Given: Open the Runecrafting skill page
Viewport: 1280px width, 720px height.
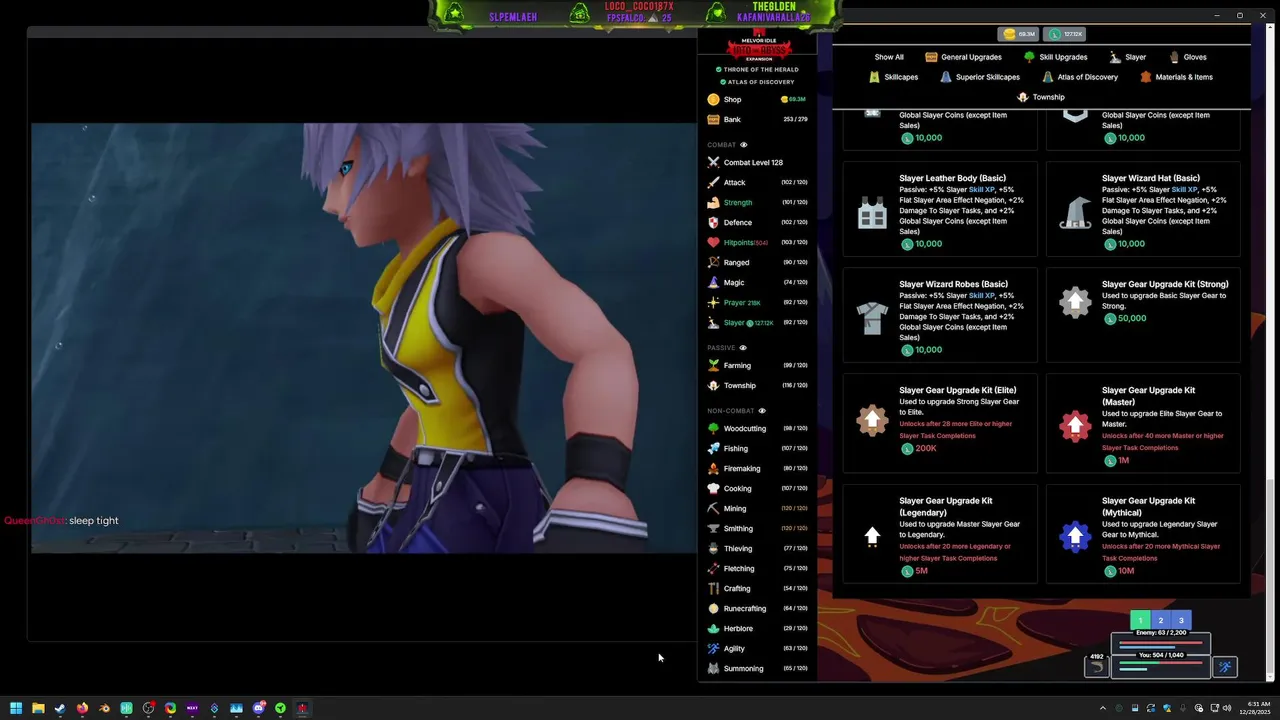Looking at the screenshot, I should coord(758,608).
